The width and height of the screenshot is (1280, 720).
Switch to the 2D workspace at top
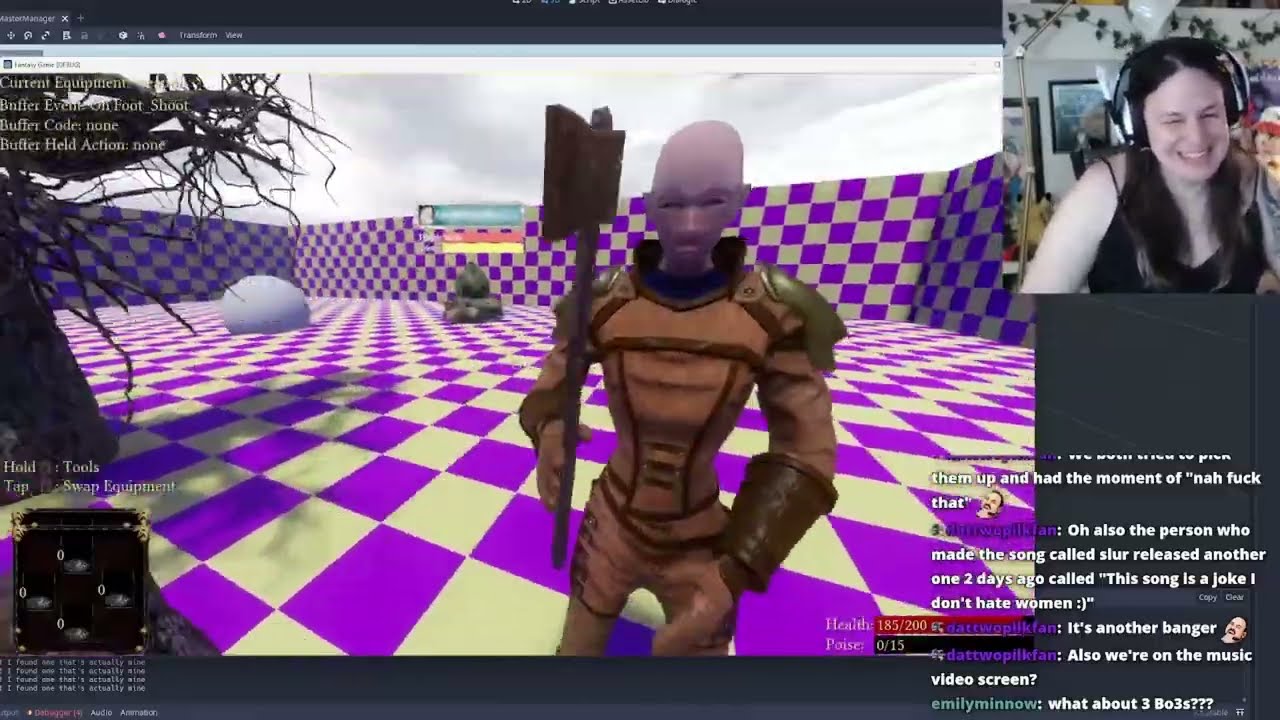pos(521,2)
